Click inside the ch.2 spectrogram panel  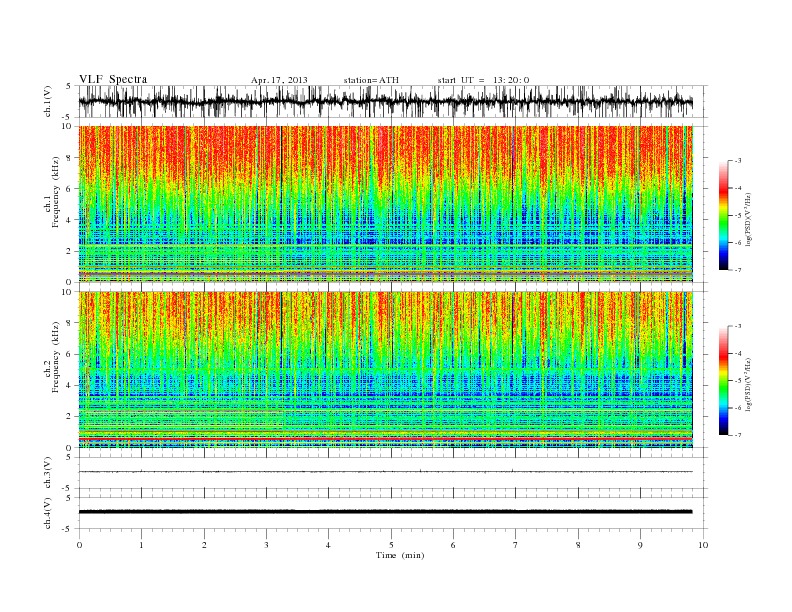tap(386, 370)
